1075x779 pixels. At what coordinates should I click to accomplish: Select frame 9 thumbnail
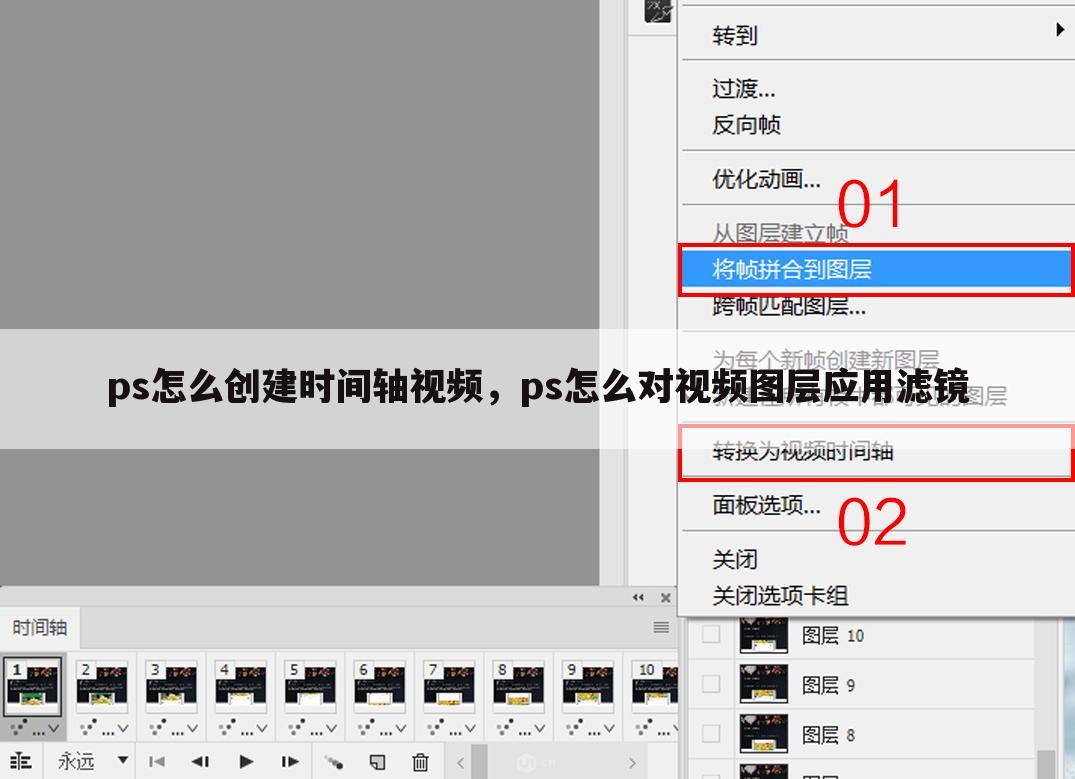pos(588,686)
